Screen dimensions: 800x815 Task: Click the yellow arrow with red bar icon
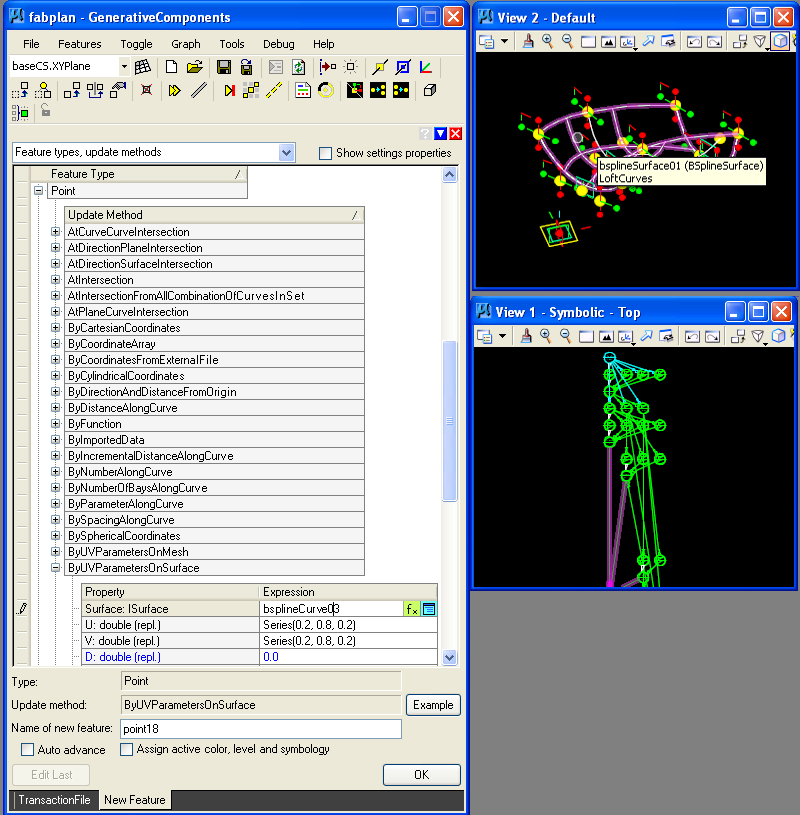[229, 90]
